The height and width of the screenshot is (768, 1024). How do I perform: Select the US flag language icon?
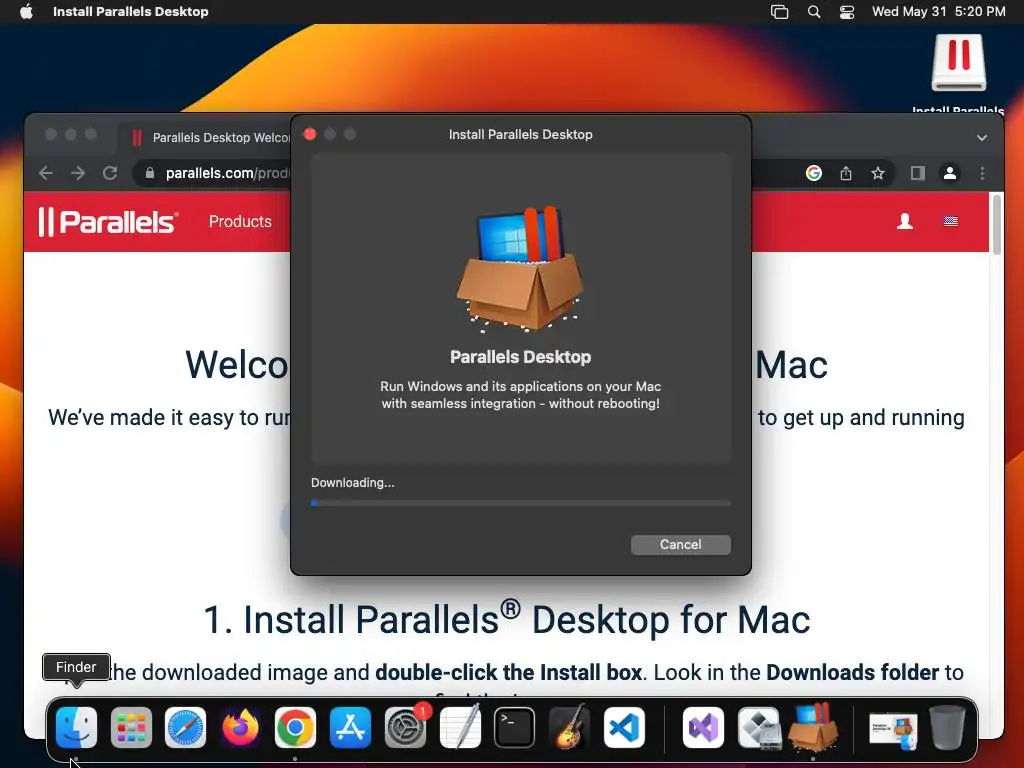951,221
